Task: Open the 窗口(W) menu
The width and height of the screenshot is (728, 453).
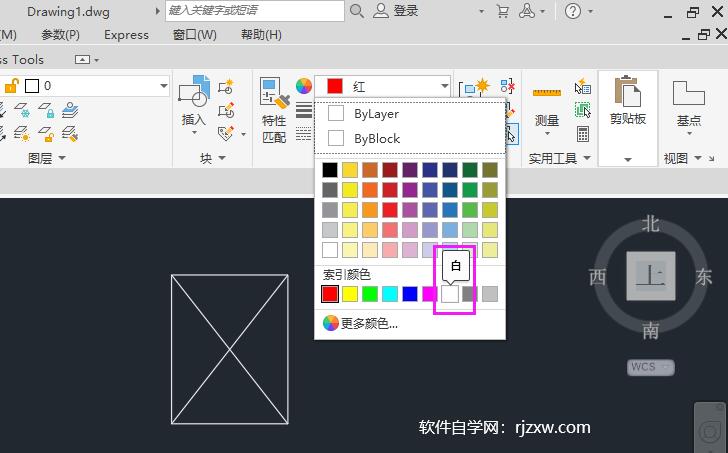Action: point(195,35)
